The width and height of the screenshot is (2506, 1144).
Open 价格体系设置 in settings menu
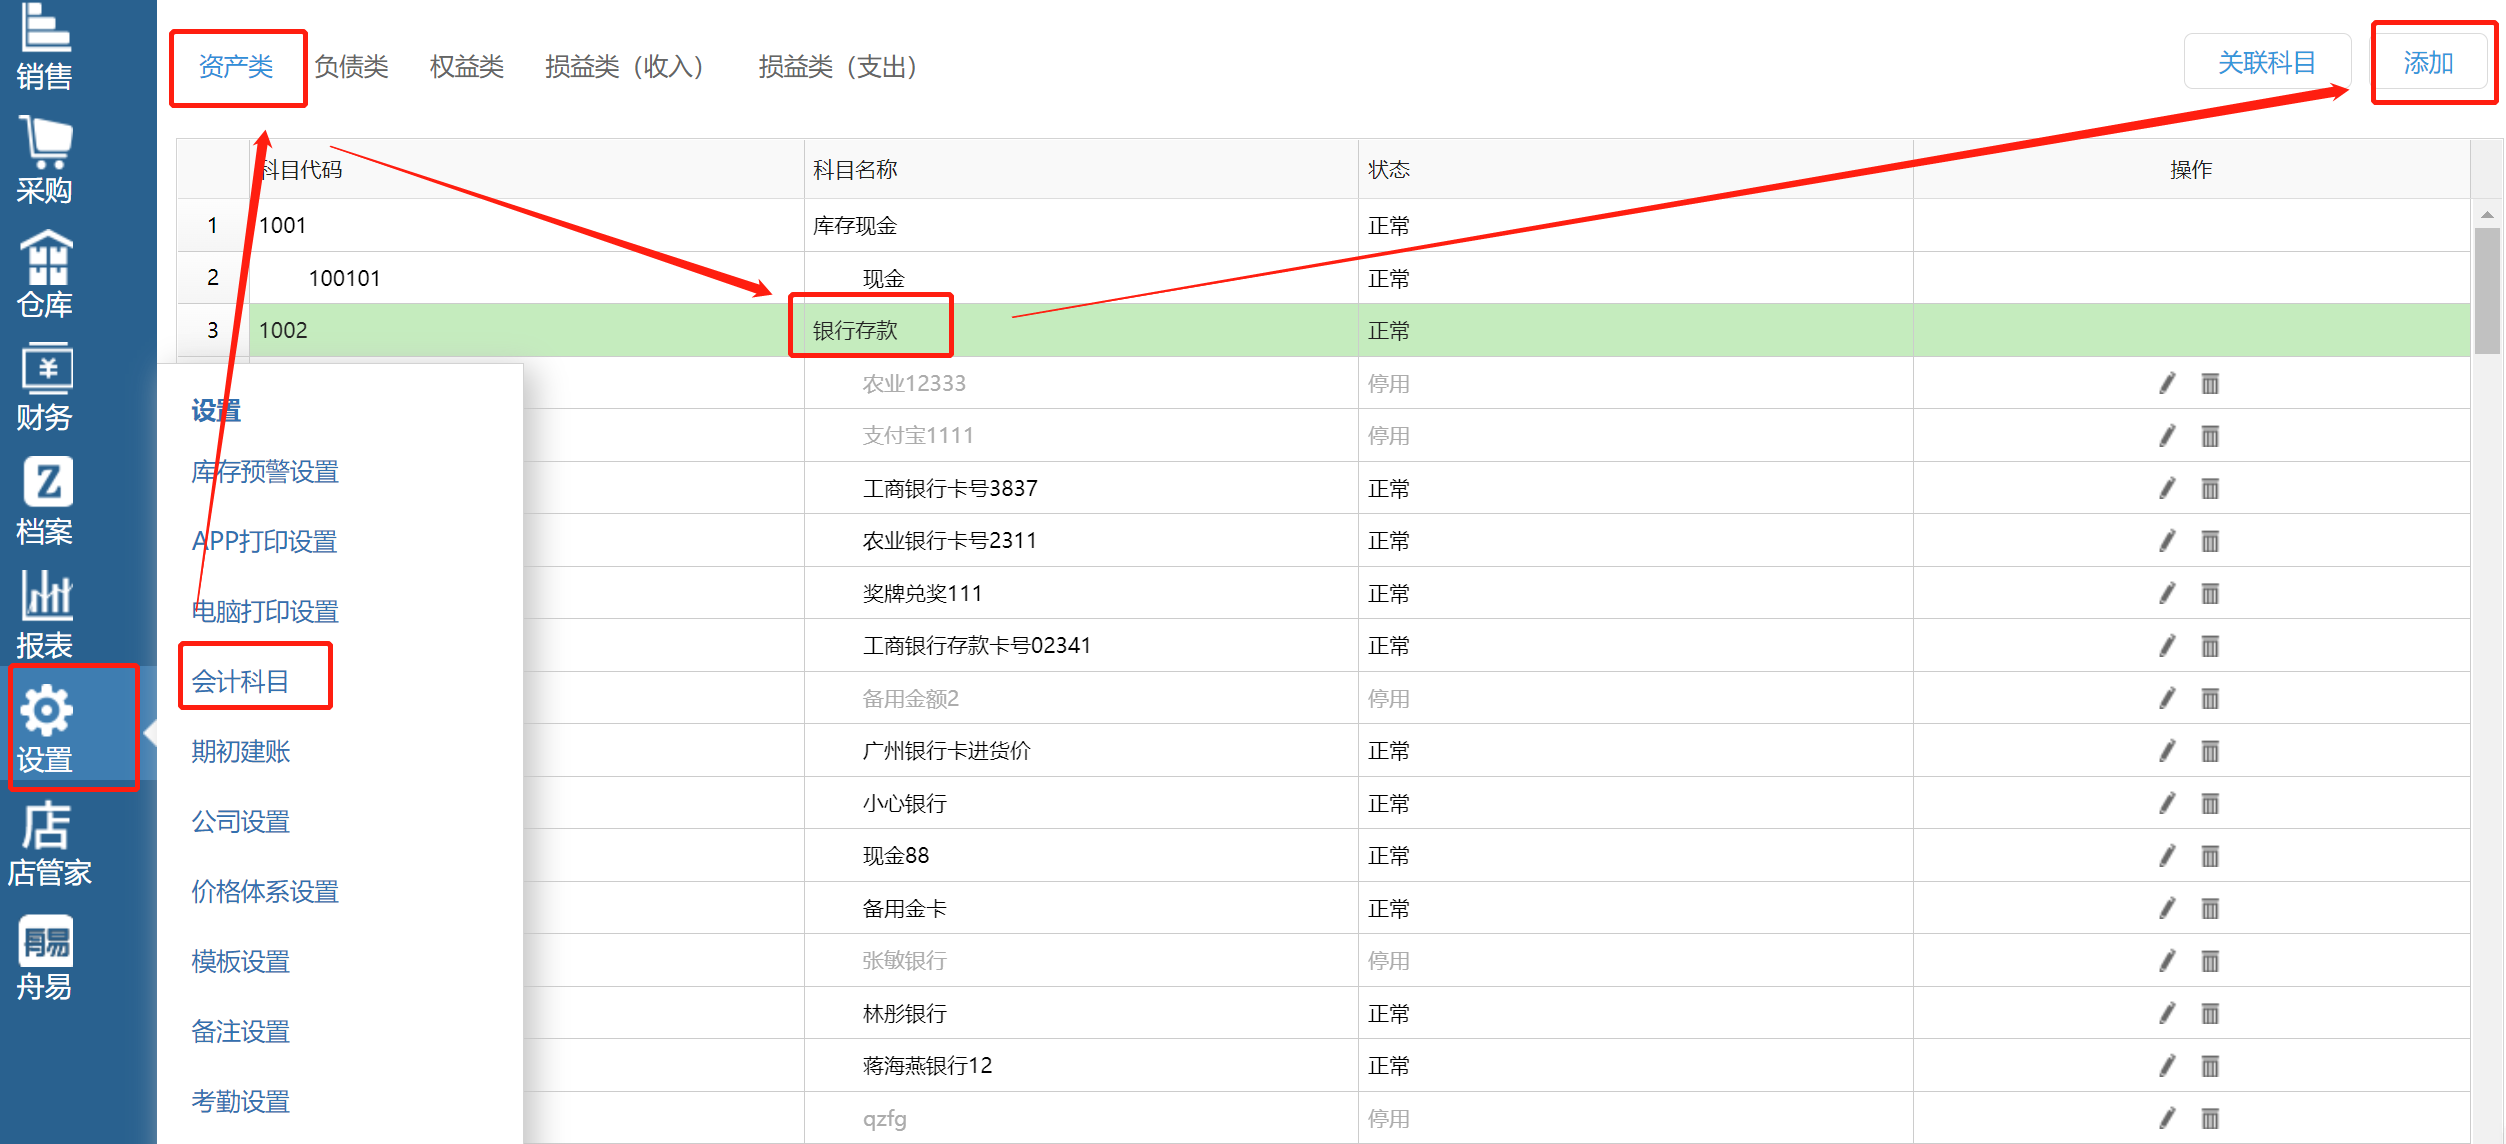pyautogui.click(x=265, y=891)
